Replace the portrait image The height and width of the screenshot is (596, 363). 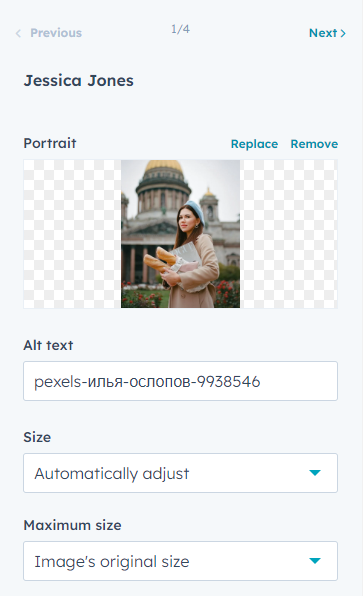(x=254, y=144)
